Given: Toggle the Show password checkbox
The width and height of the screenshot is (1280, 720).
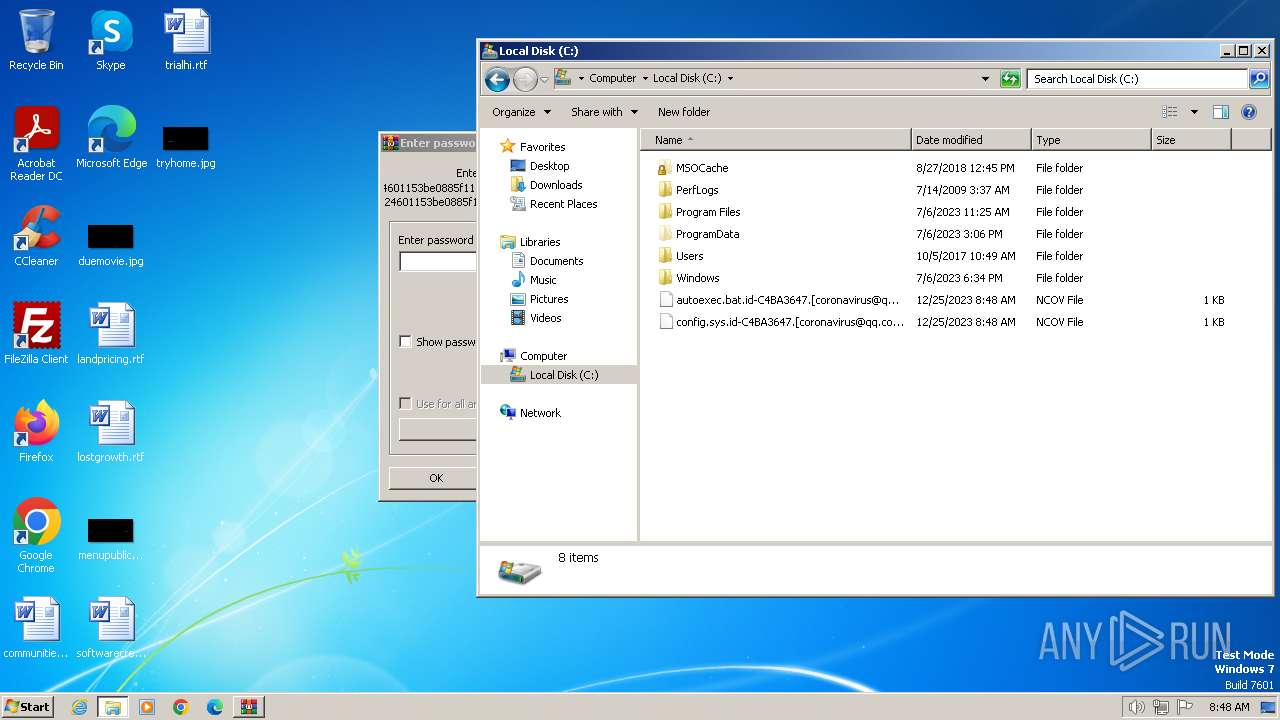Looking at the screenshot, I should click(x=405, y=342).
